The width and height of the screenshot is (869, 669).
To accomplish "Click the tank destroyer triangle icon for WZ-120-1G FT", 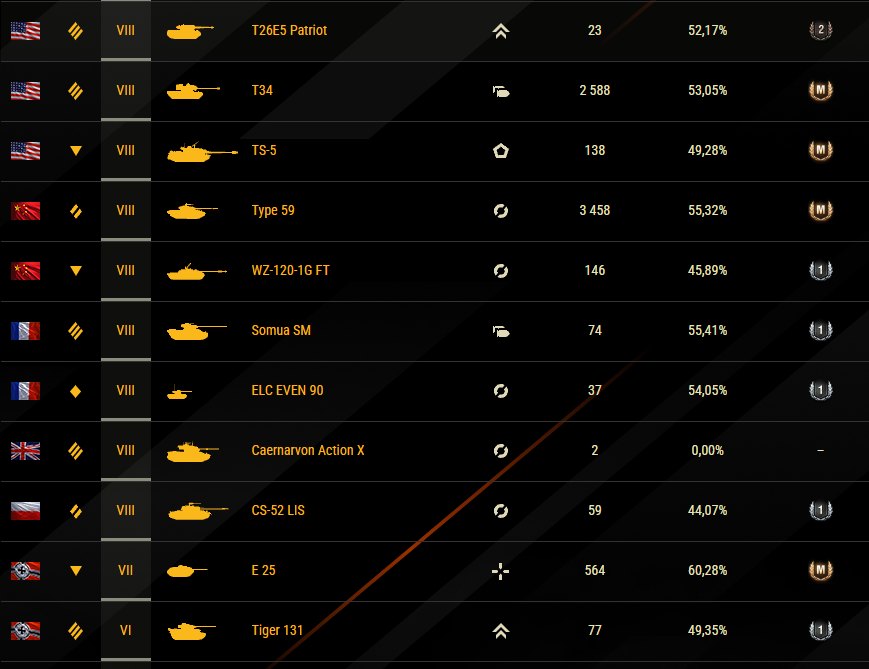I will [76, 270].
